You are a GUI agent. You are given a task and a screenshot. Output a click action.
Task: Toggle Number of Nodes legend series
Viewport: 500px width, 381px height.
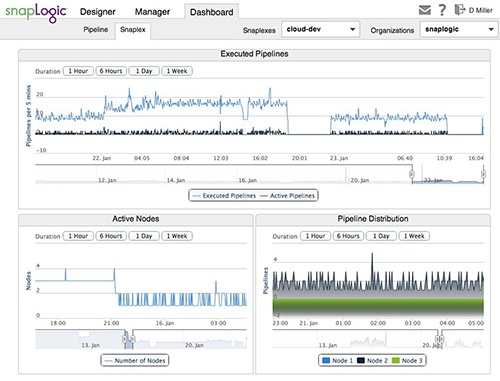[x=135, y=361]
